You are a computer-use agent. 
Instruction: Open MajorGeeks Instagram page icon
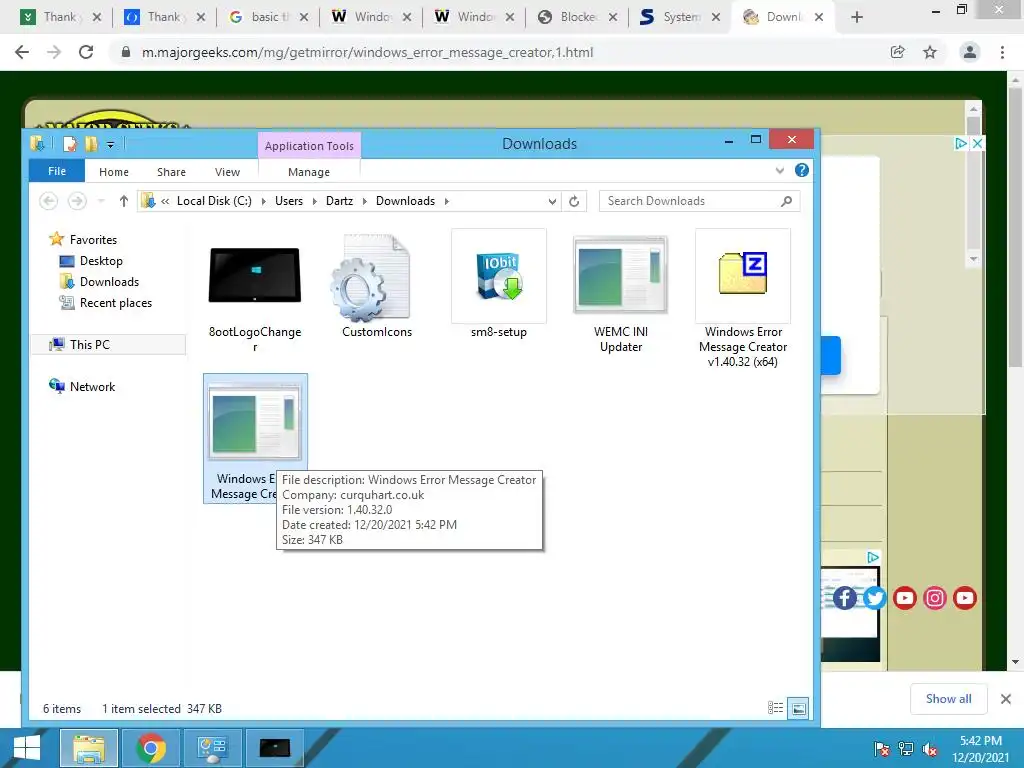coord(935,598)
